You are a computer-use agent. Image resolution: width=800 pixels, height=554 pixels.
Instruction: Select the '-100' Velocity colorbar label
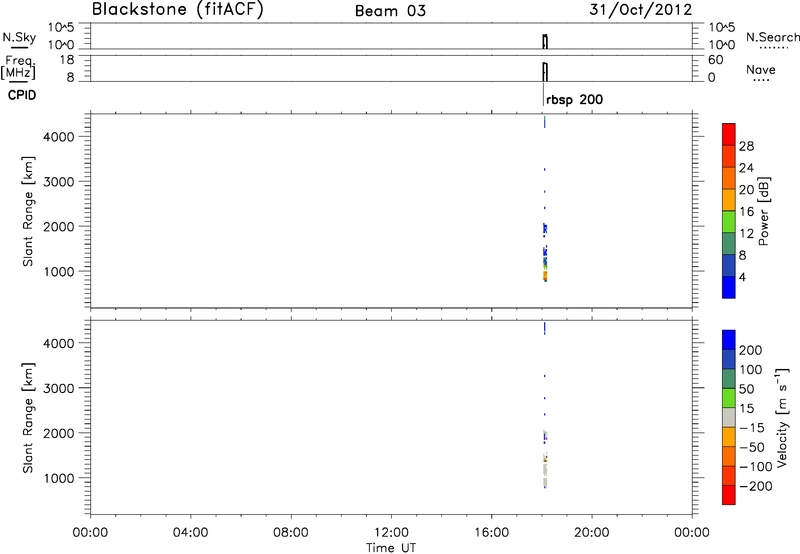pyautogui.click(x=756, y=467)
